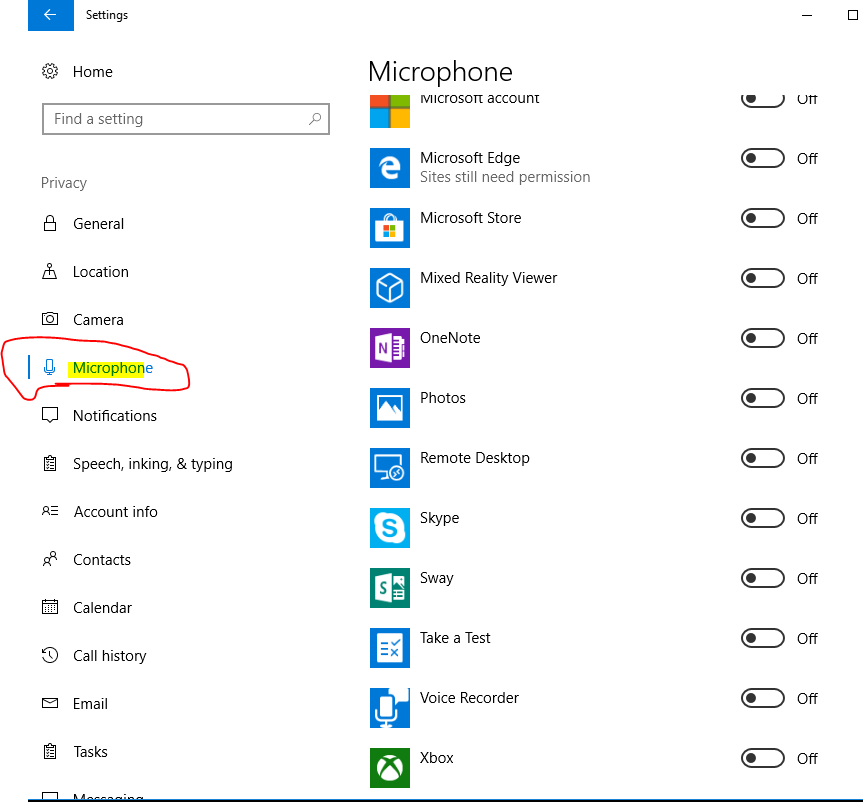This screenshot has height=802, width=863.
Task: Click the Notifications speech bubble icon
Action: click(50, 415)
